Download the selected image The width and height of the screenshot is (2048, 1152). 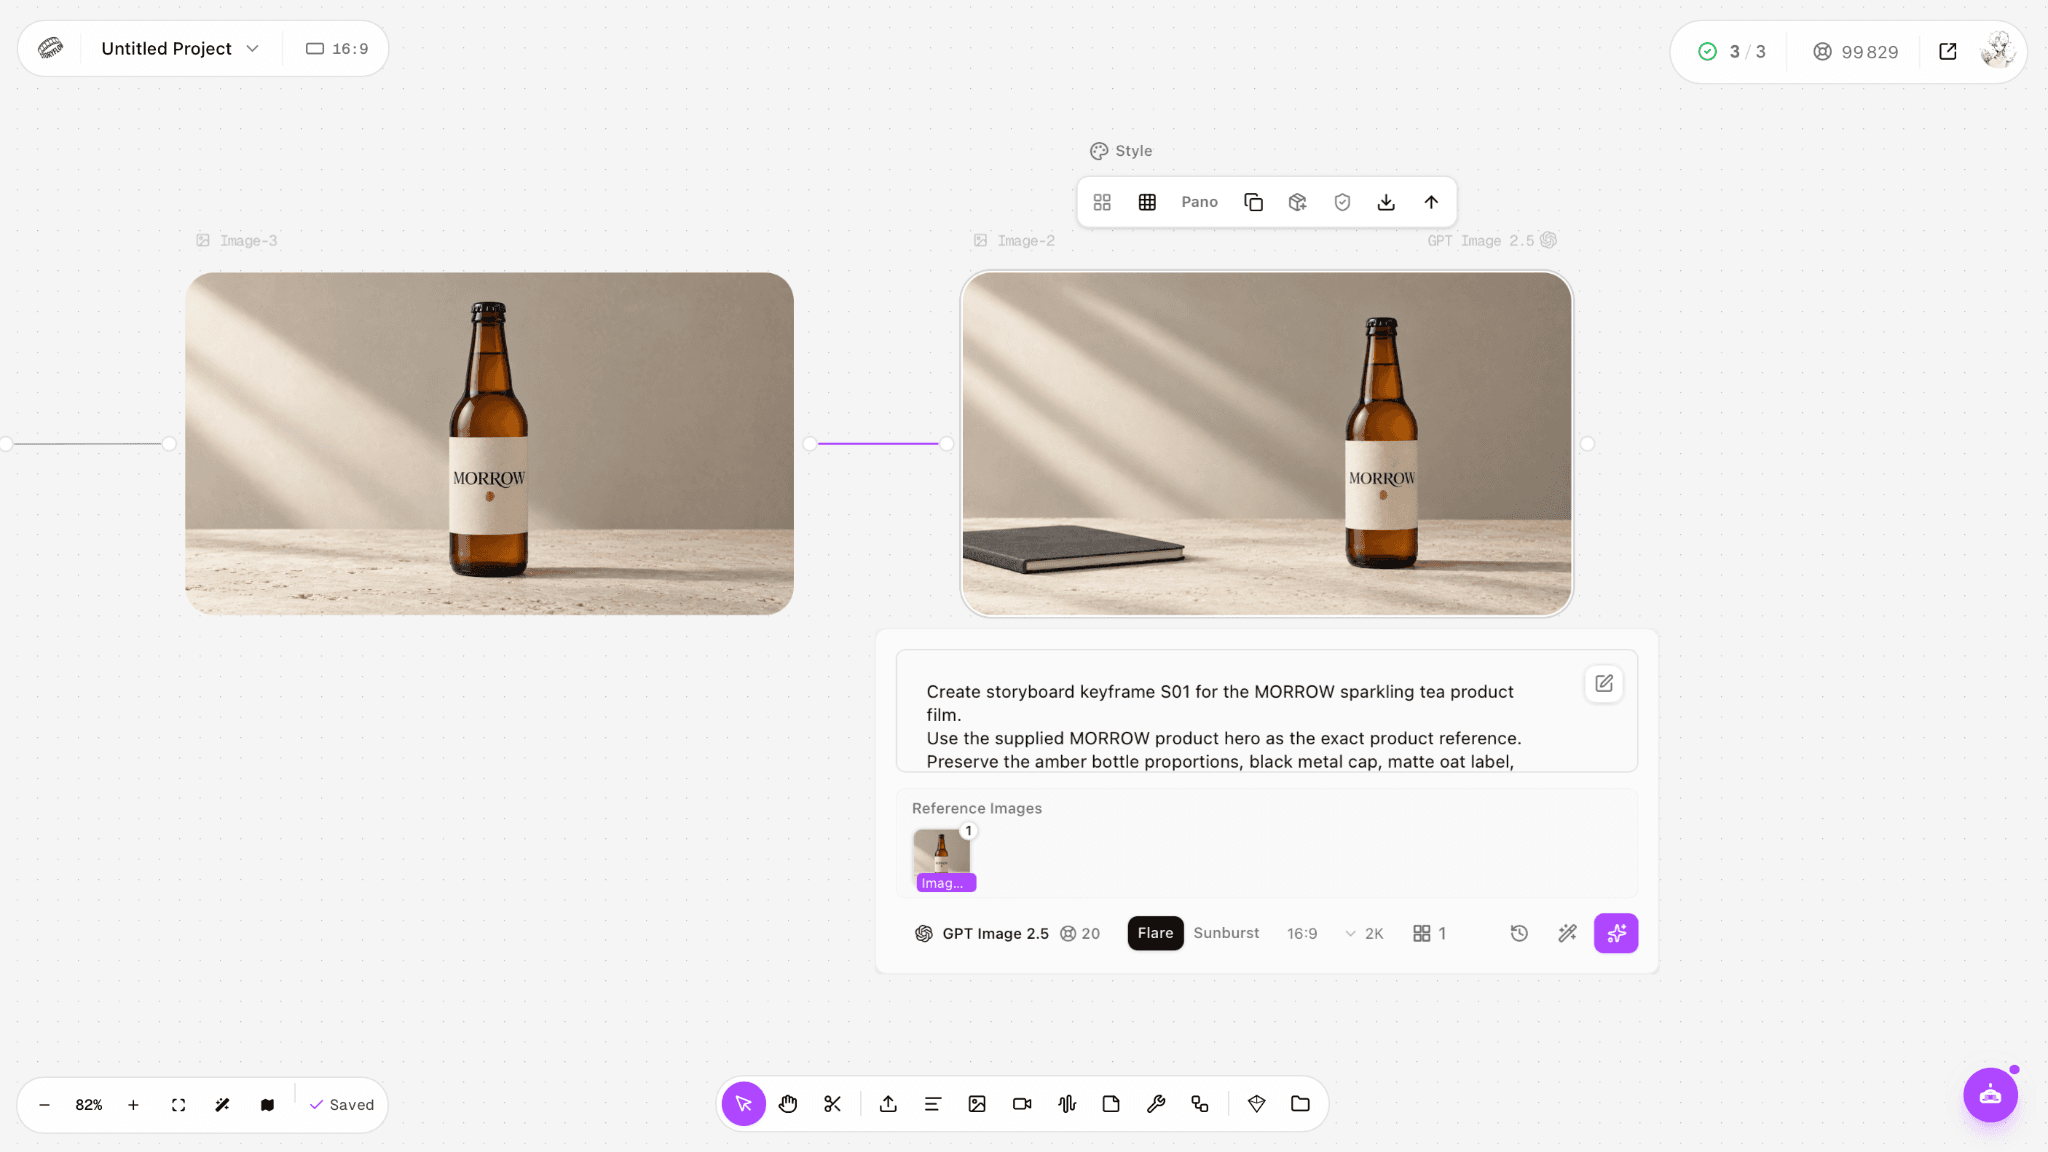[1386, 202]
